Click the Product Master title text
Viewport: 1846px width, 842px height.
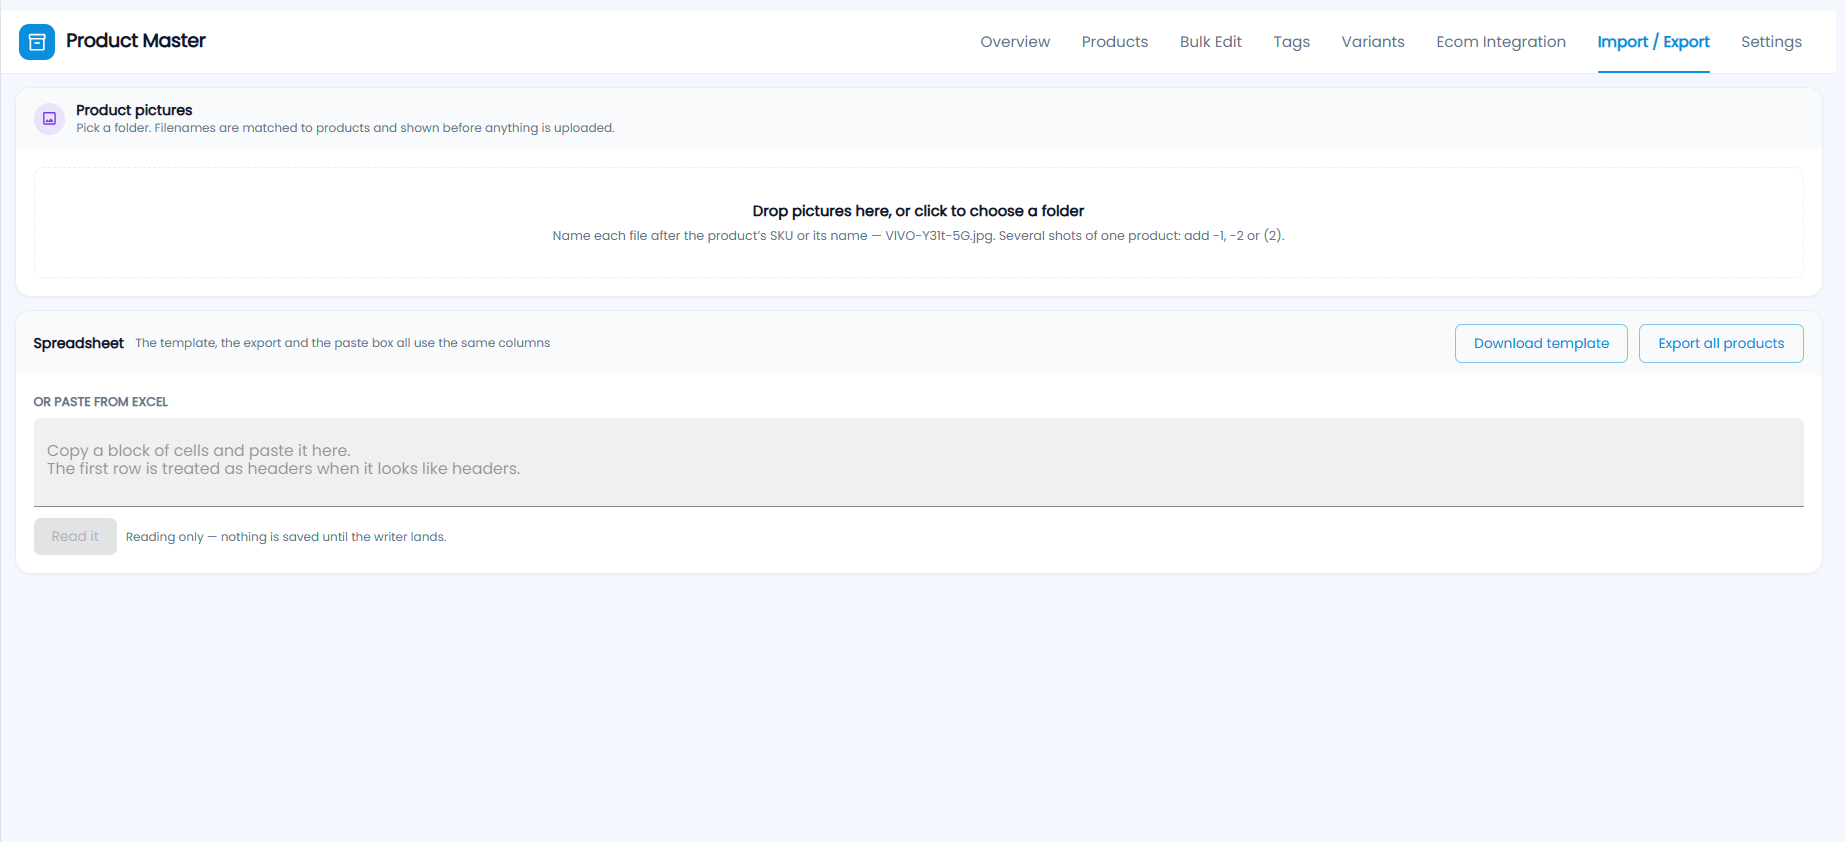coord(136,41)
